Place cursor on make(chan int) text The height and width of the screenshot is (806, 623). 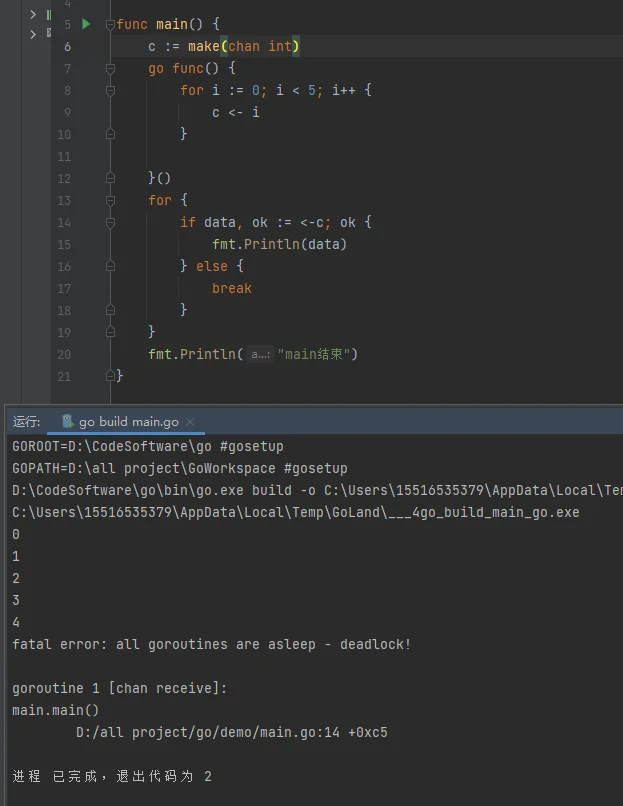pyautogui.click(x=244, y=47)
